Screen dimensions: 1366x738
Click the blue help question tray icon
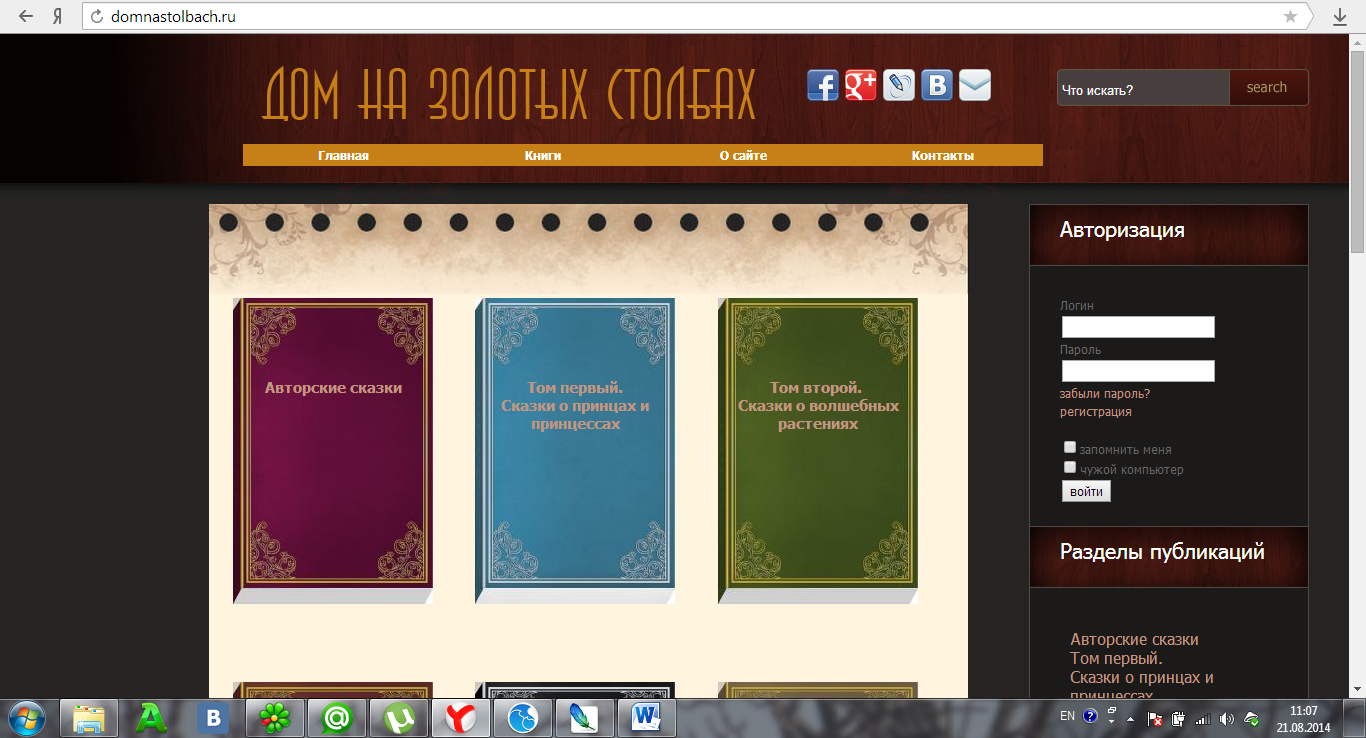pos(1090,717)
